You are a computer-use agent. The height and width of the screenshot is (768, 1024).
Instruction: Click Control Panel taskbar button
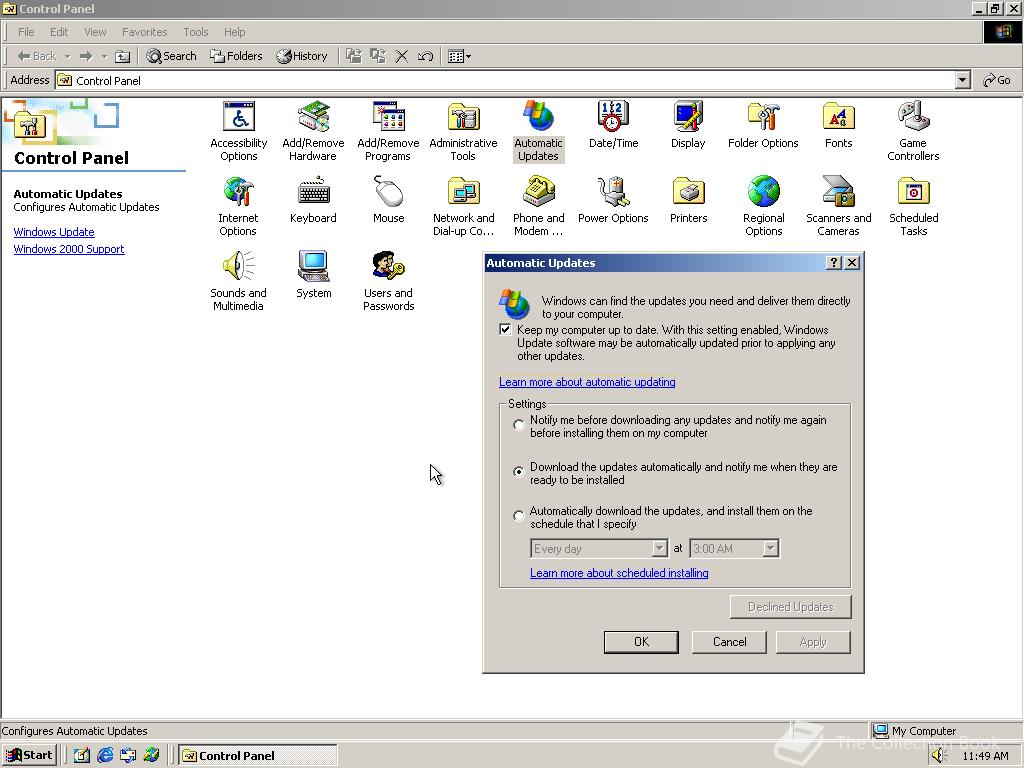click(259, 756)
